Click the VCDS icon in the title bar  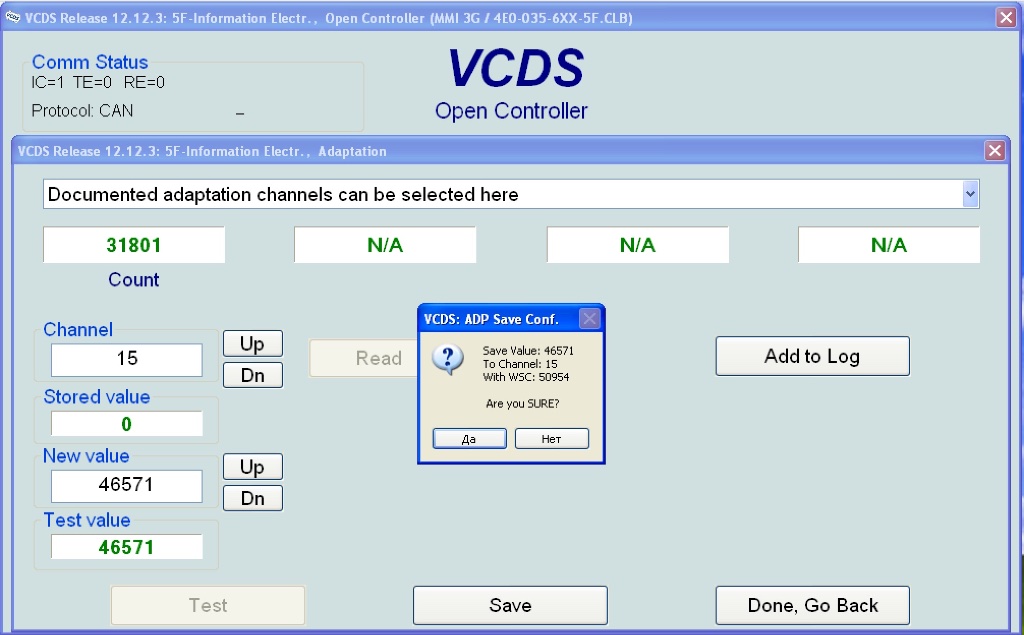tap(12, 18)
